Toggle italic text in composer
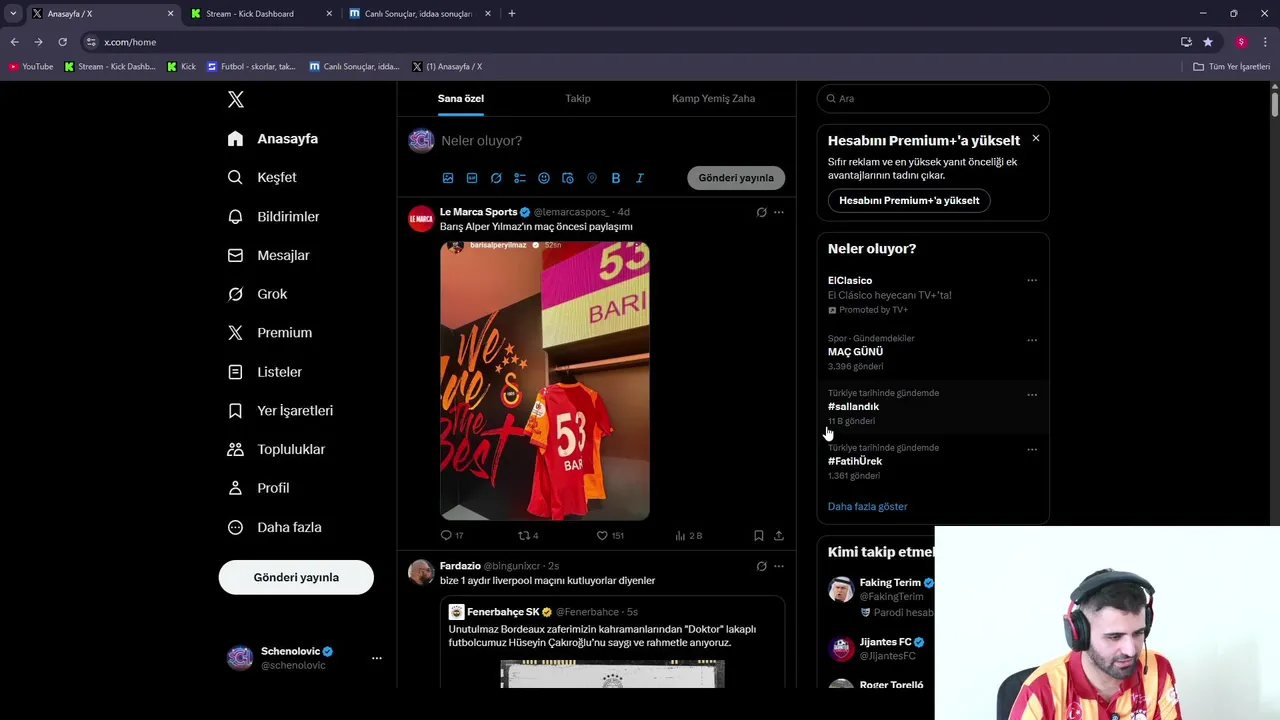1280x720 pixels. [640, 178]
